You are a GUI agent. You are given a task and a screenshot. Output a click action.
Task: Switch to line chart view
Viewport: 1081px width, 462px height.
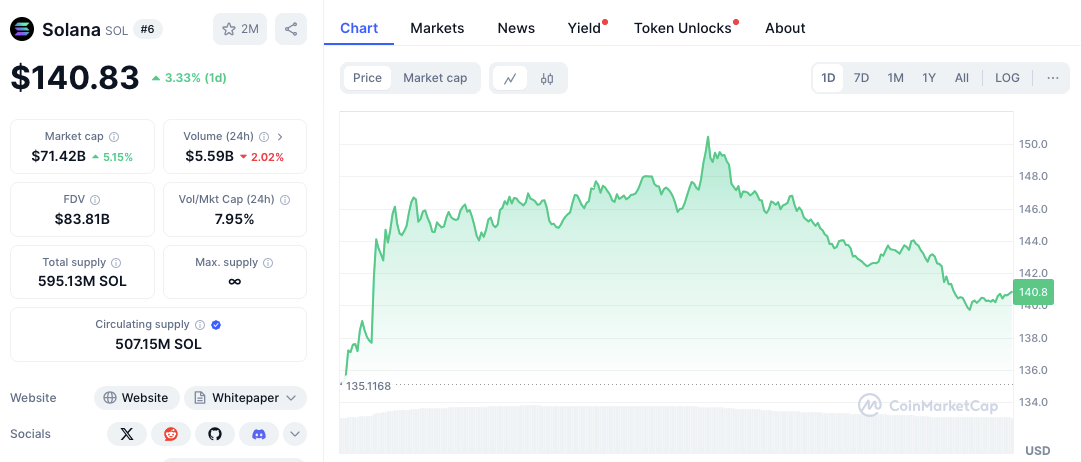coord(510,78)
